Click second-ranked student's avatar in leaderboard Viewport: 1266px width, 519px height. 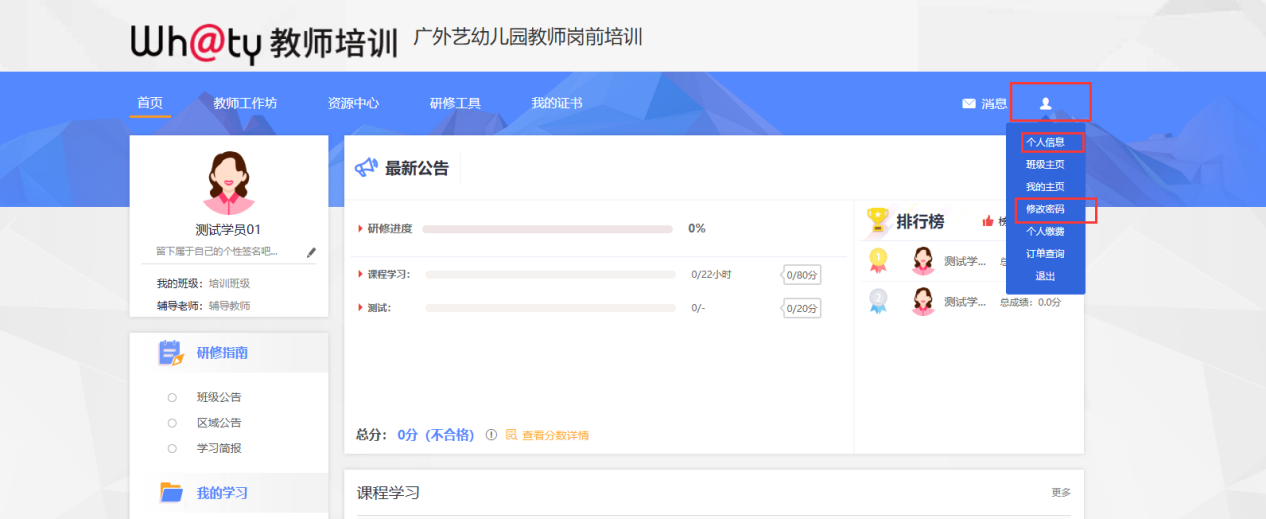[923, 301]
